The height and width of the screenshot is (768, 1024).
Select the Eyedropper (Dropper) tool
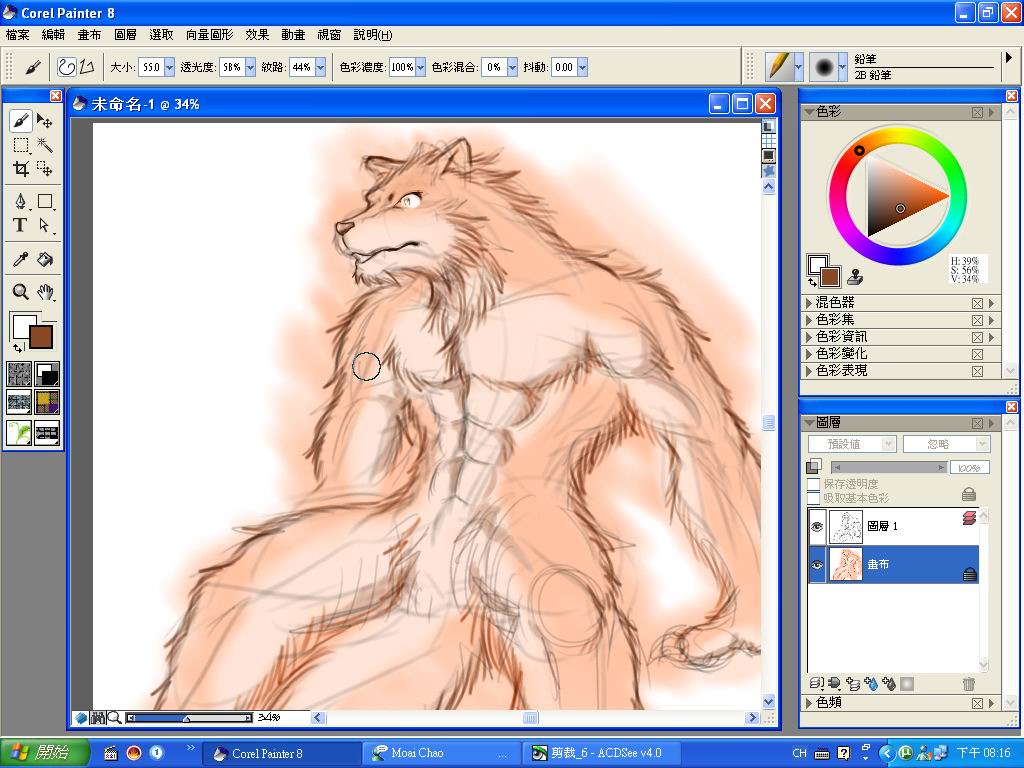click(x=20, y=259)
